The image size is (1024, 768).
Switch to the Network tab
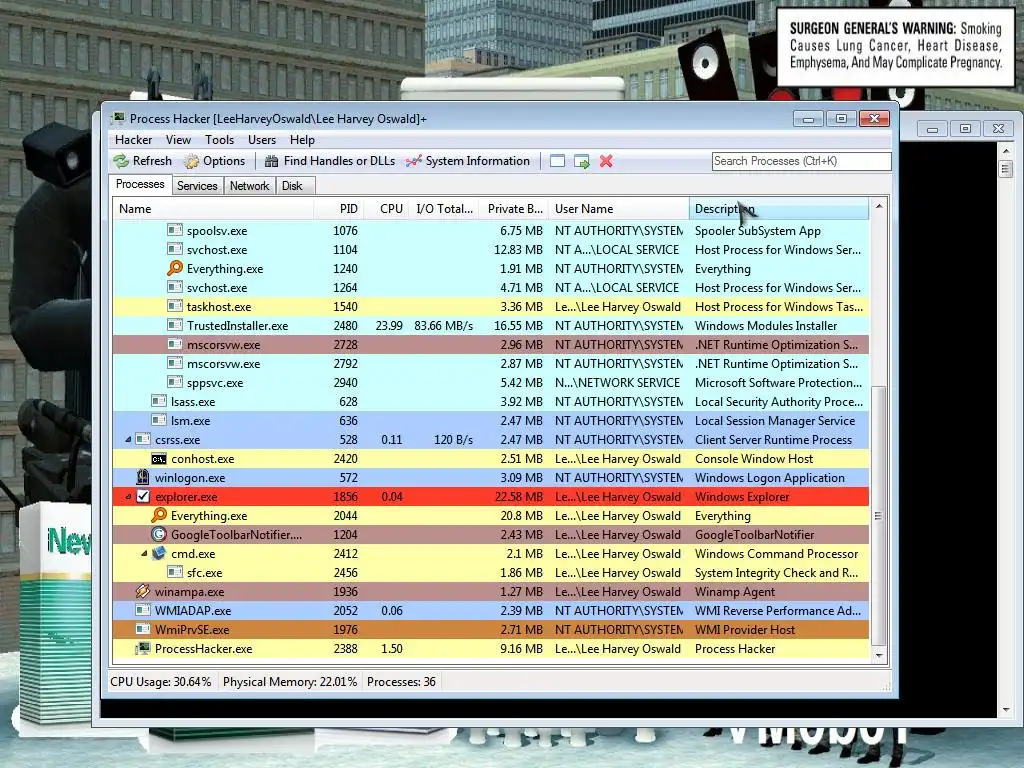249,186
